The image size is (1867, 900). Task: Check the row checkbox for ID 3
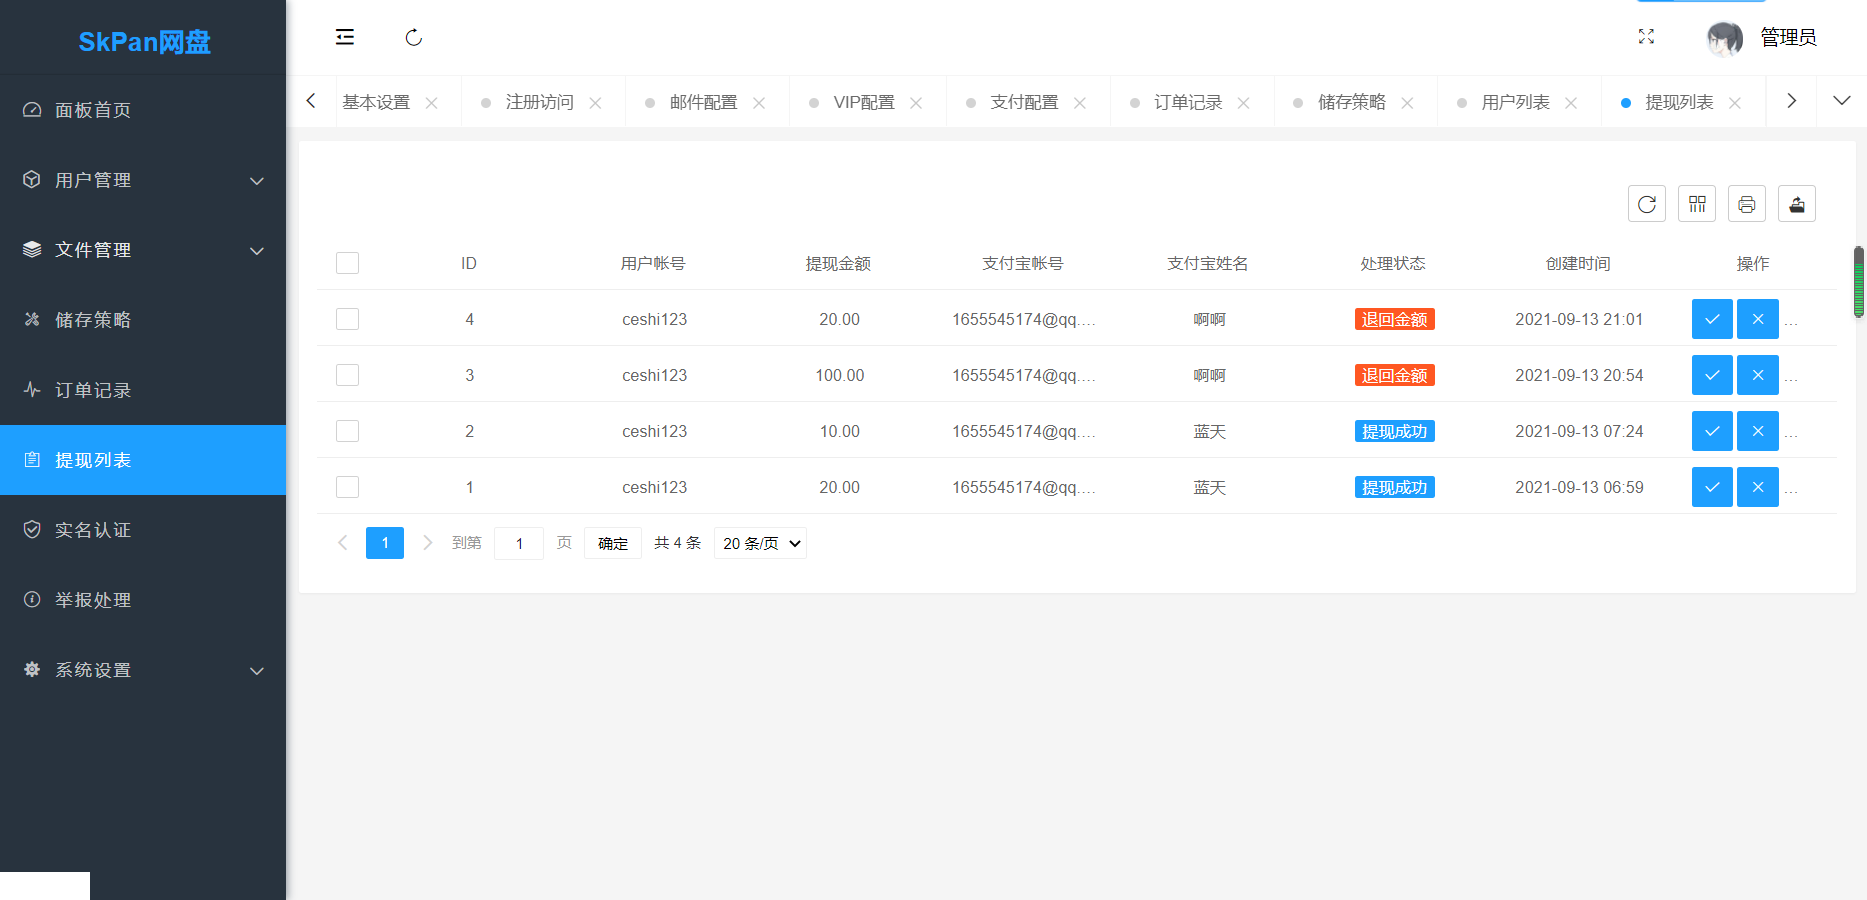[347, 375]
